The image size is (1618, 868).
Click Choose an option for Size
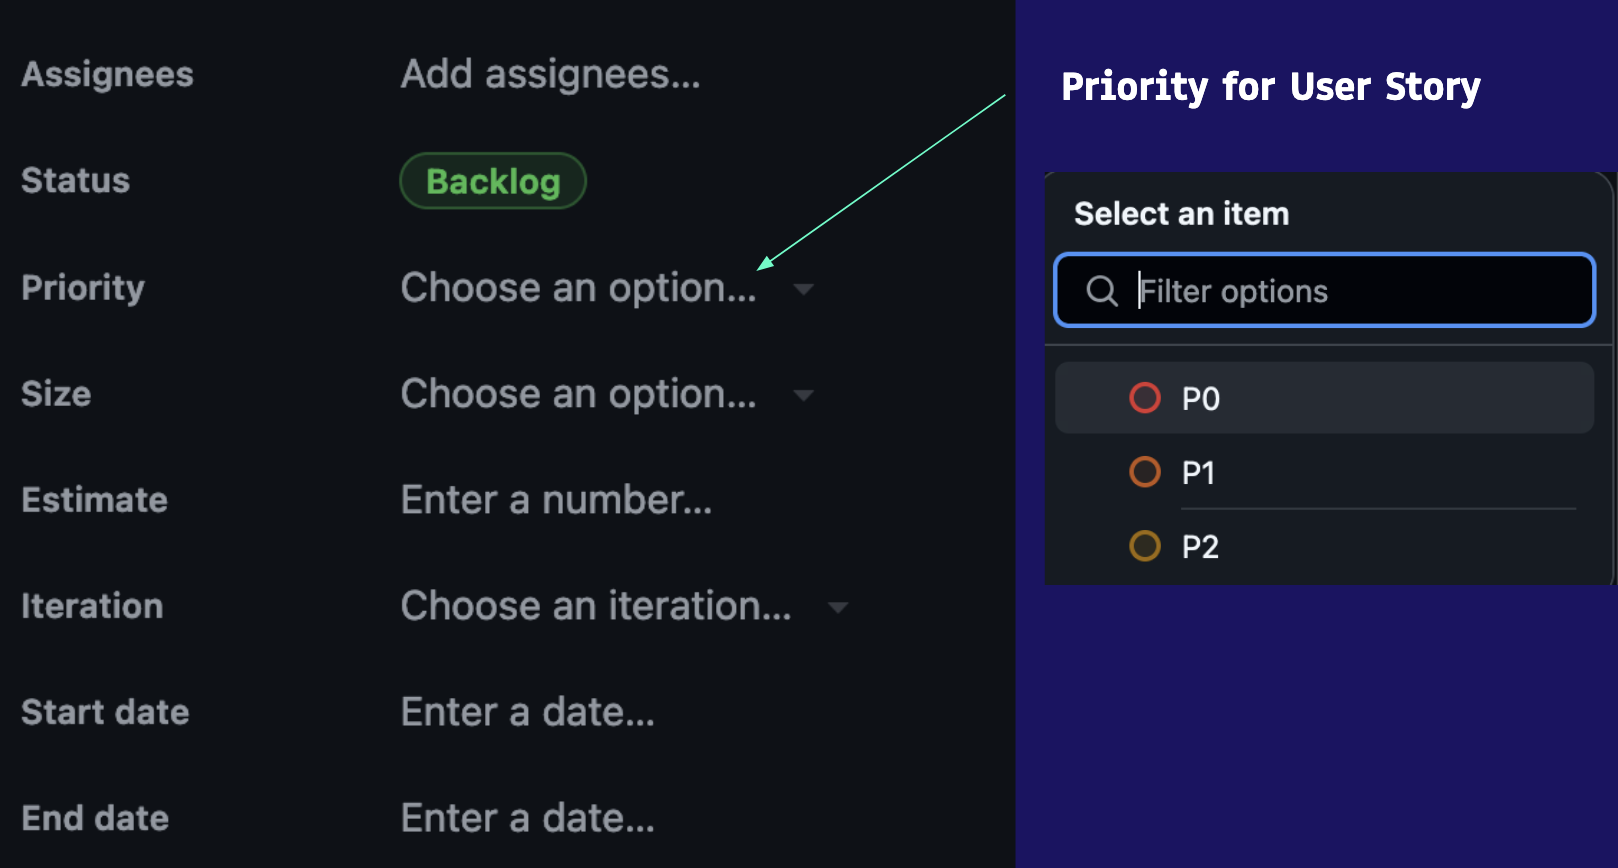pos(578,394)
